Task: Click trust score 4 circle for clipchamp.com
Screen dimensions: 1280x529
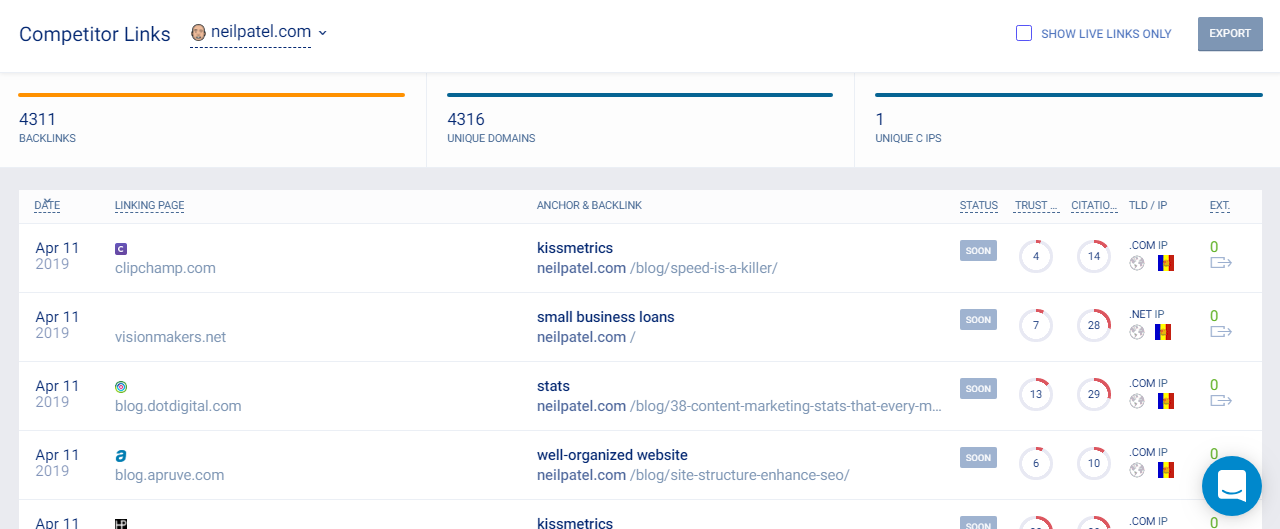Action: (x=1036, y=256)
